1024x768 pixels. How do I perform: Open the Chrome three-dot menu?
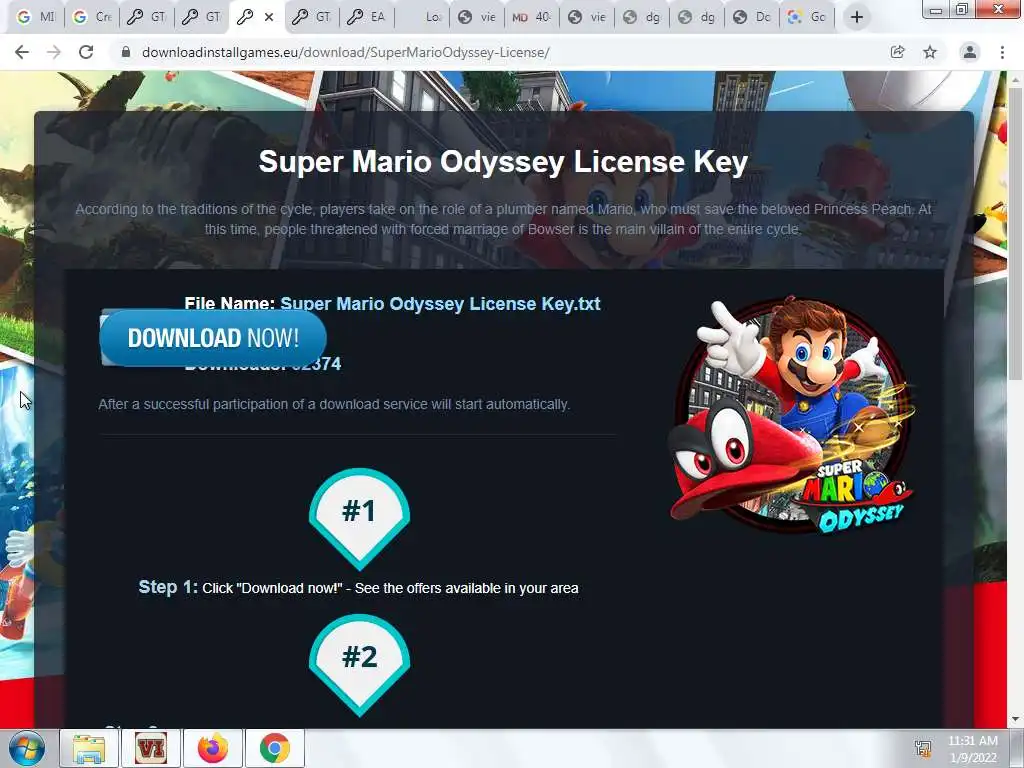1002,52
